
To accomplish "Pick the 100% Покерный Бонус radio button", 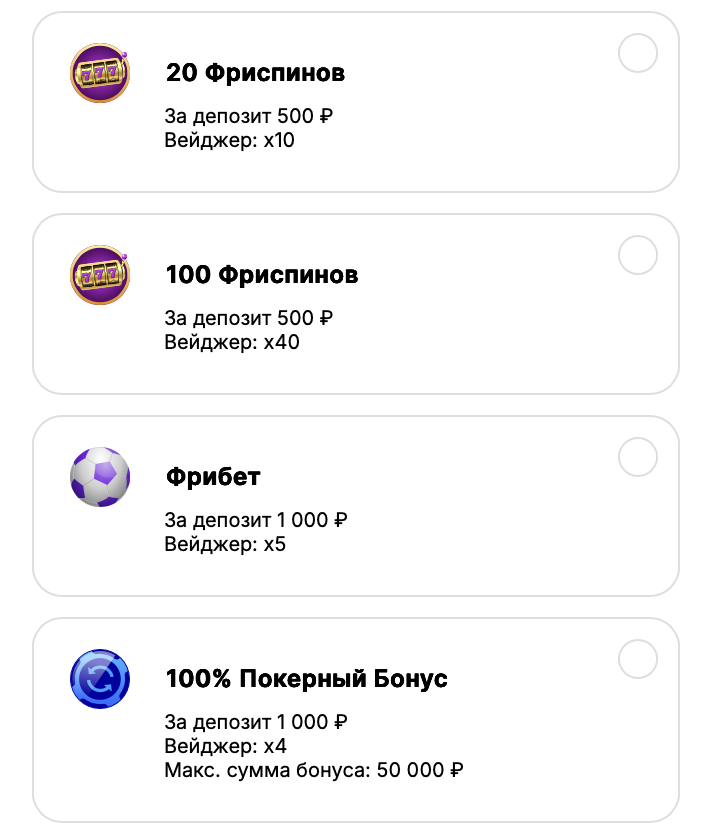I will tap(638, 659).
